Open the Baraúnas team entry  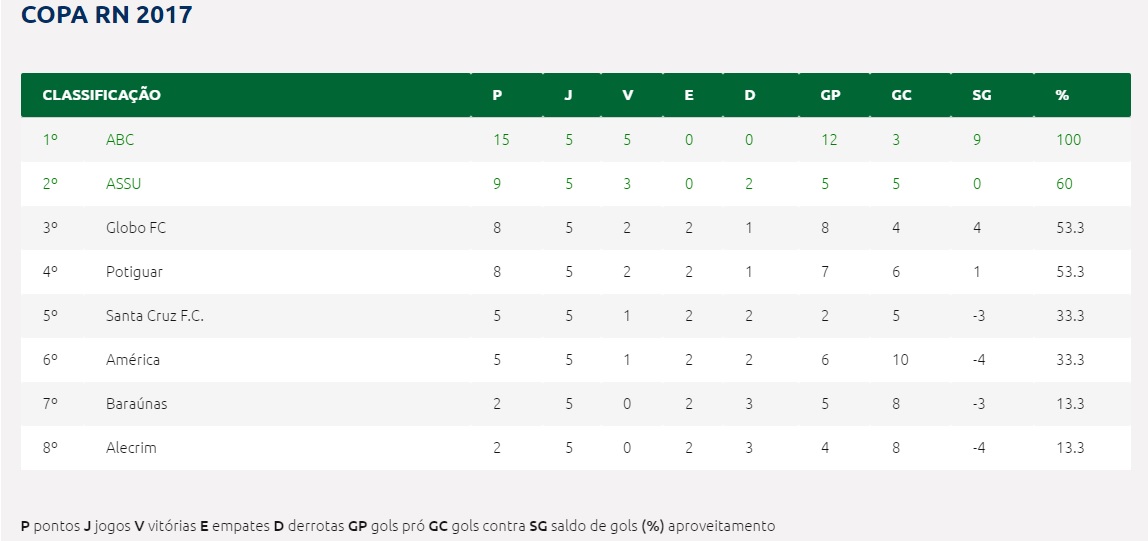tap(137, 403)
